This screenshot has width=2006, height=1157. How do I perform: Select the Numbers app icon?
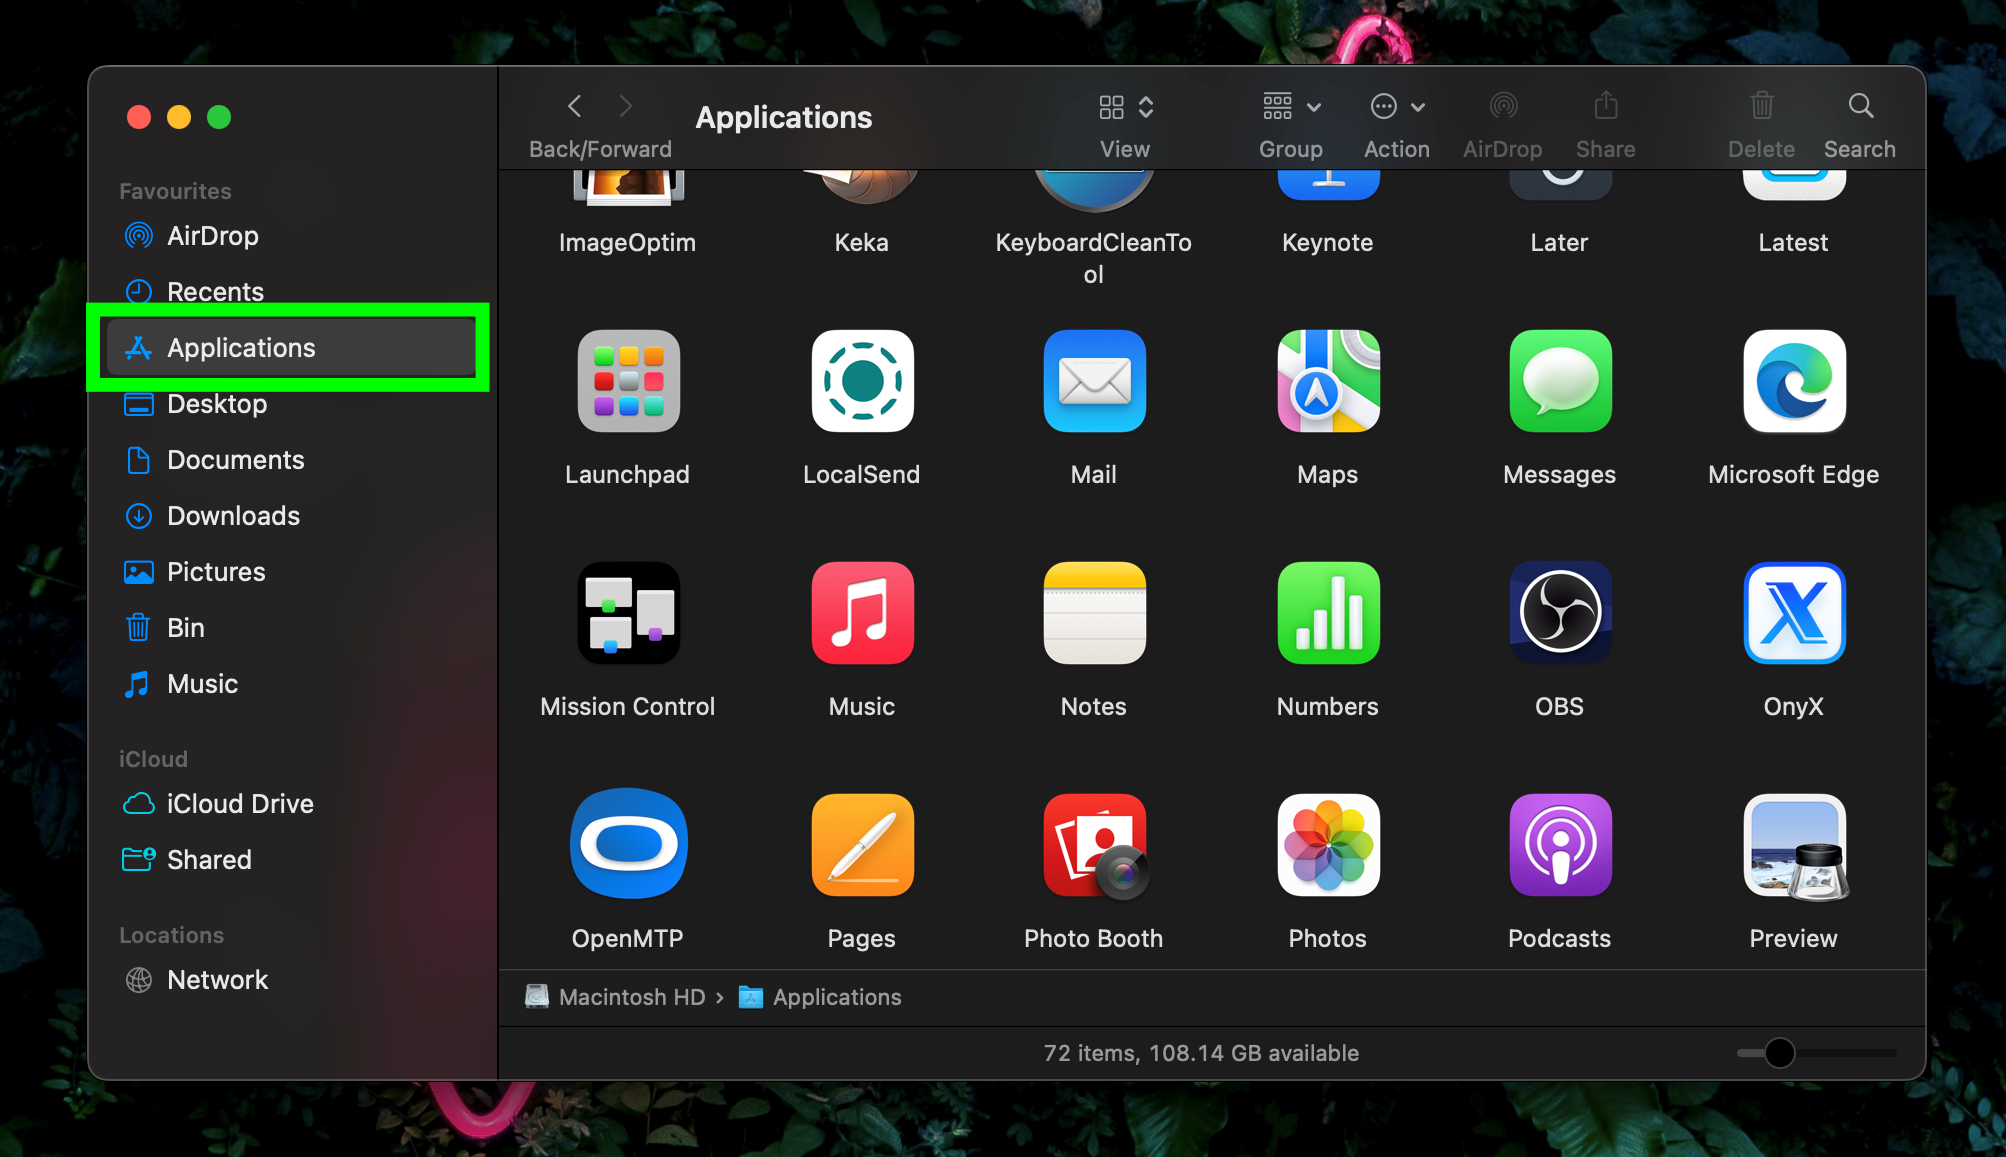tap(1328, 613)
